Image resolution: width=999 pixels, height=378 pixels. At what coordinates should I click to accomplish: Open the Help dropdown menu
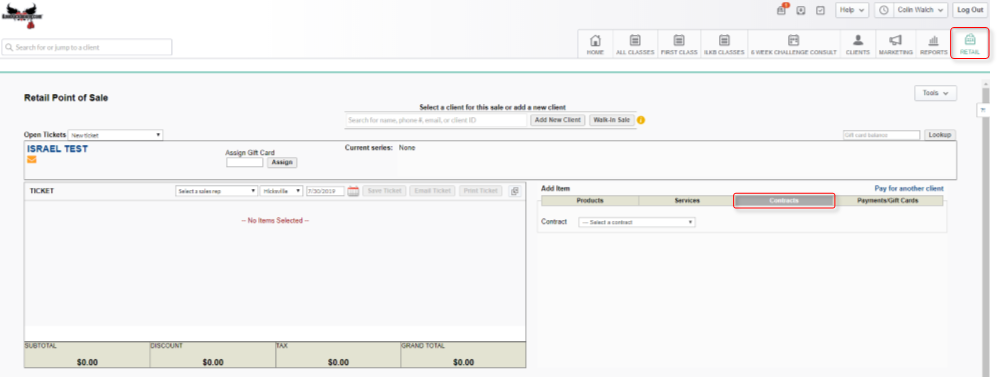852,10
